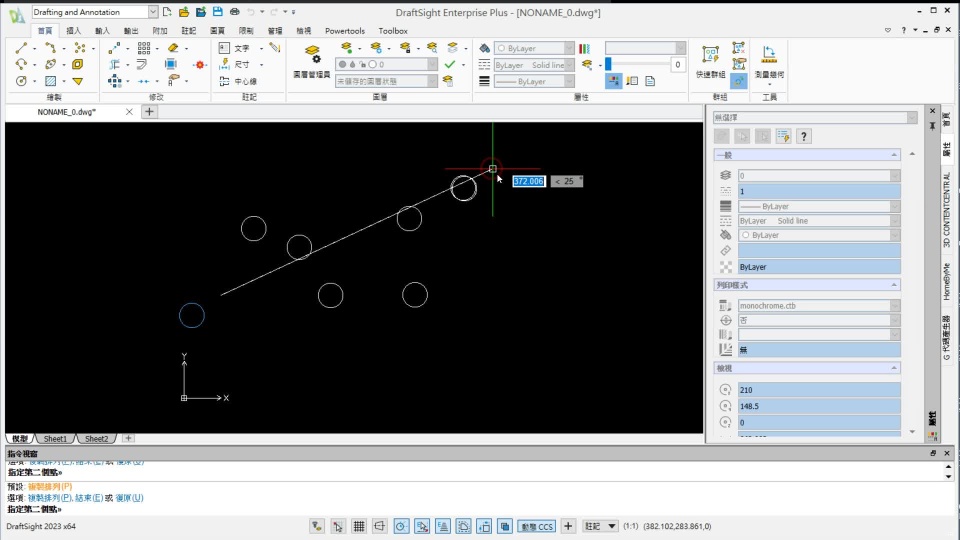Select the Circle draw tool
960x540 pixels.
[21, 81]
